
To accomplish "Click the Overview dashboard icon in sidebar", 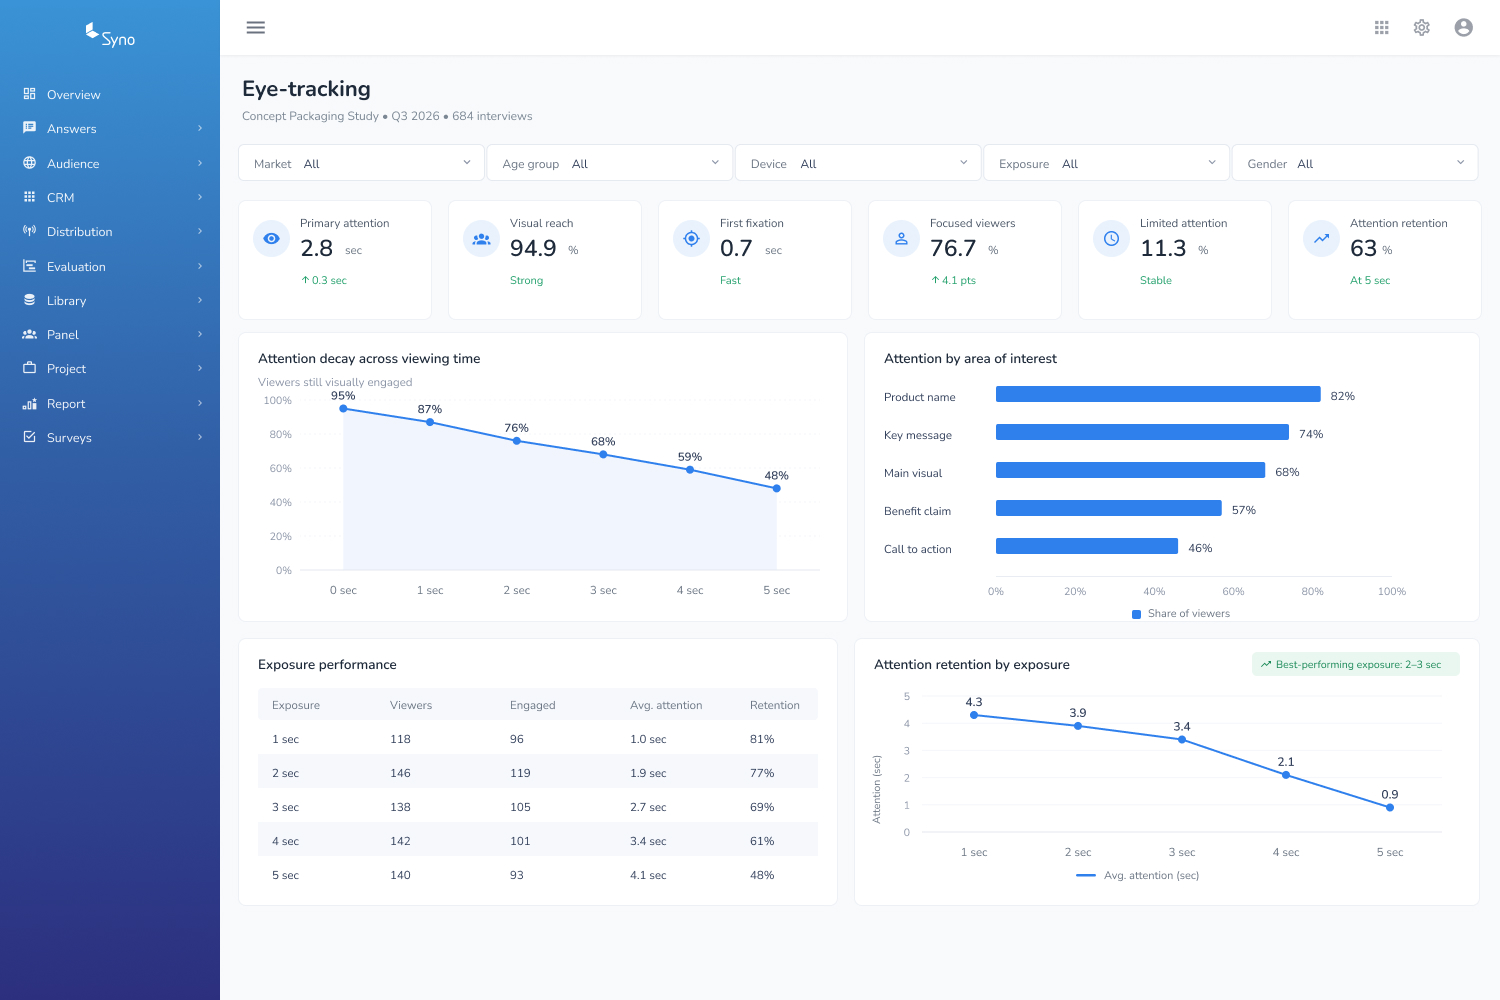I will [x=29, y=94].
